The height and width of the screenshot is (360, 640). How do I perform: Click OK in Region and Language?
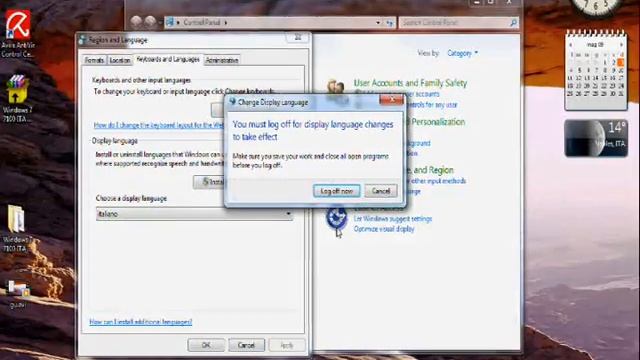(206, 345)
